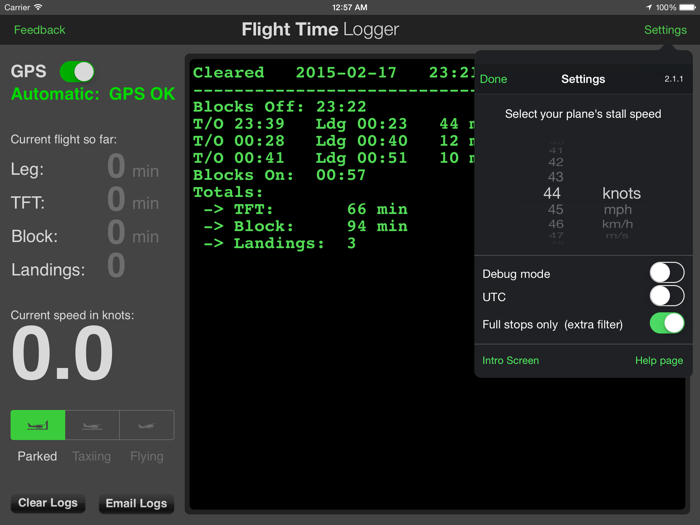The width and height of the screenshot is (700, 525).
Task: Tap the battery indicator icon
Action: (688, 7)
